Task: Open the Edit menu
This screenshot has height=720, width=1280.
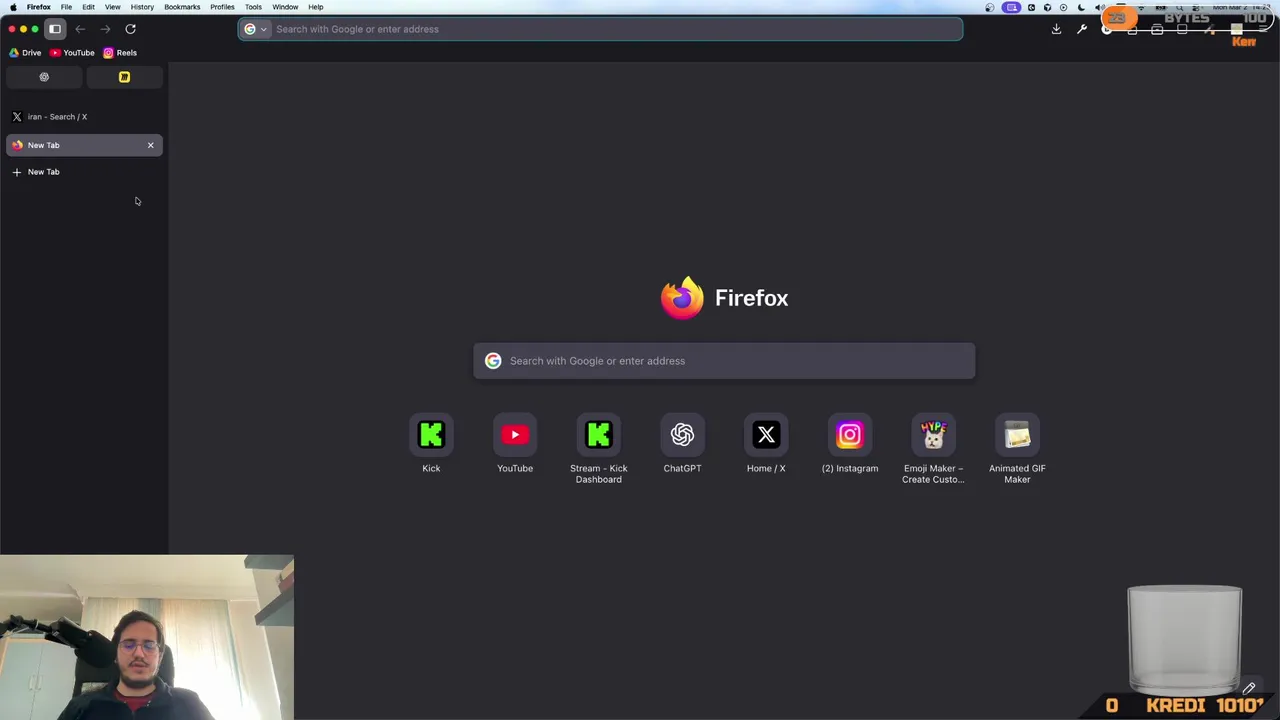Action: [x=88, y=7]
